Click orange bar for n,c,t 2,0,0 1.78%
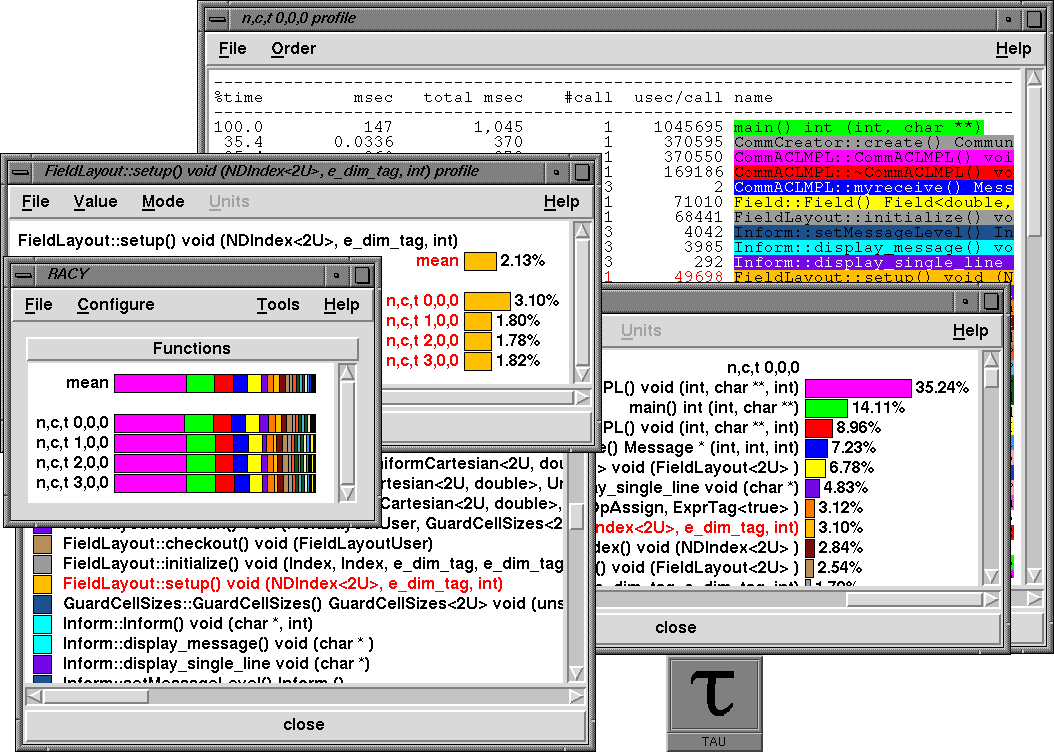Image resolution: width=1054 pixels, height=752 pixels. coord(478,341)
